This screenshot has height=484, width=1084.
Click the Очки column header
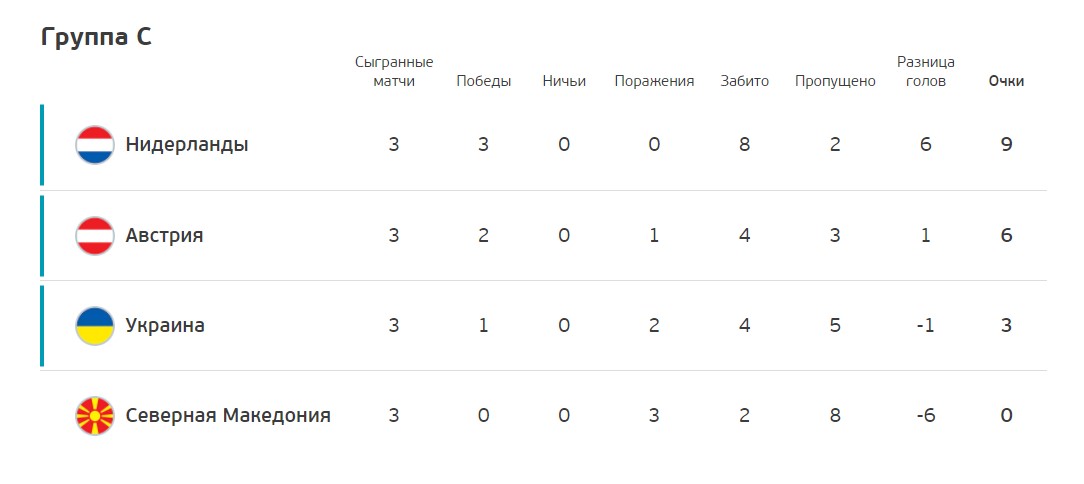tap(1007, 82)
